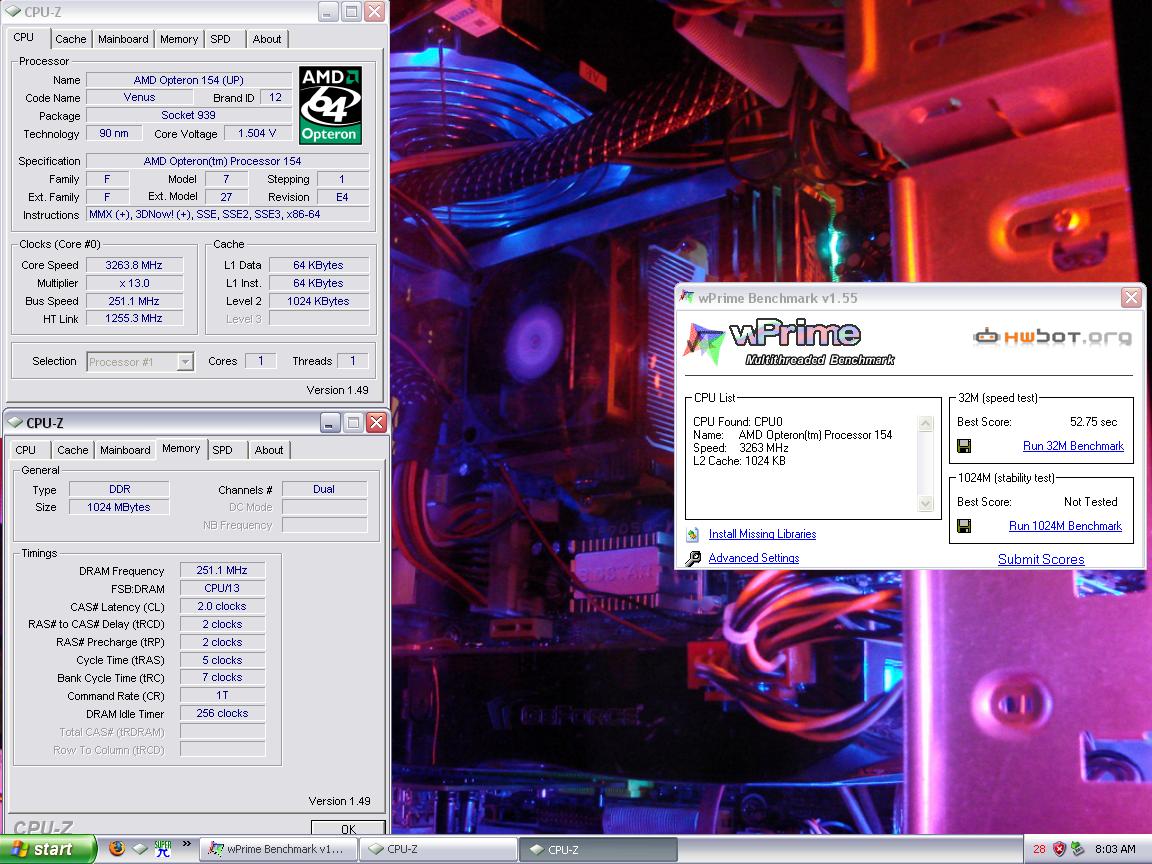
Task: Open SPD tab in upper CPU-Z window
Action: [x=220, y=39]
